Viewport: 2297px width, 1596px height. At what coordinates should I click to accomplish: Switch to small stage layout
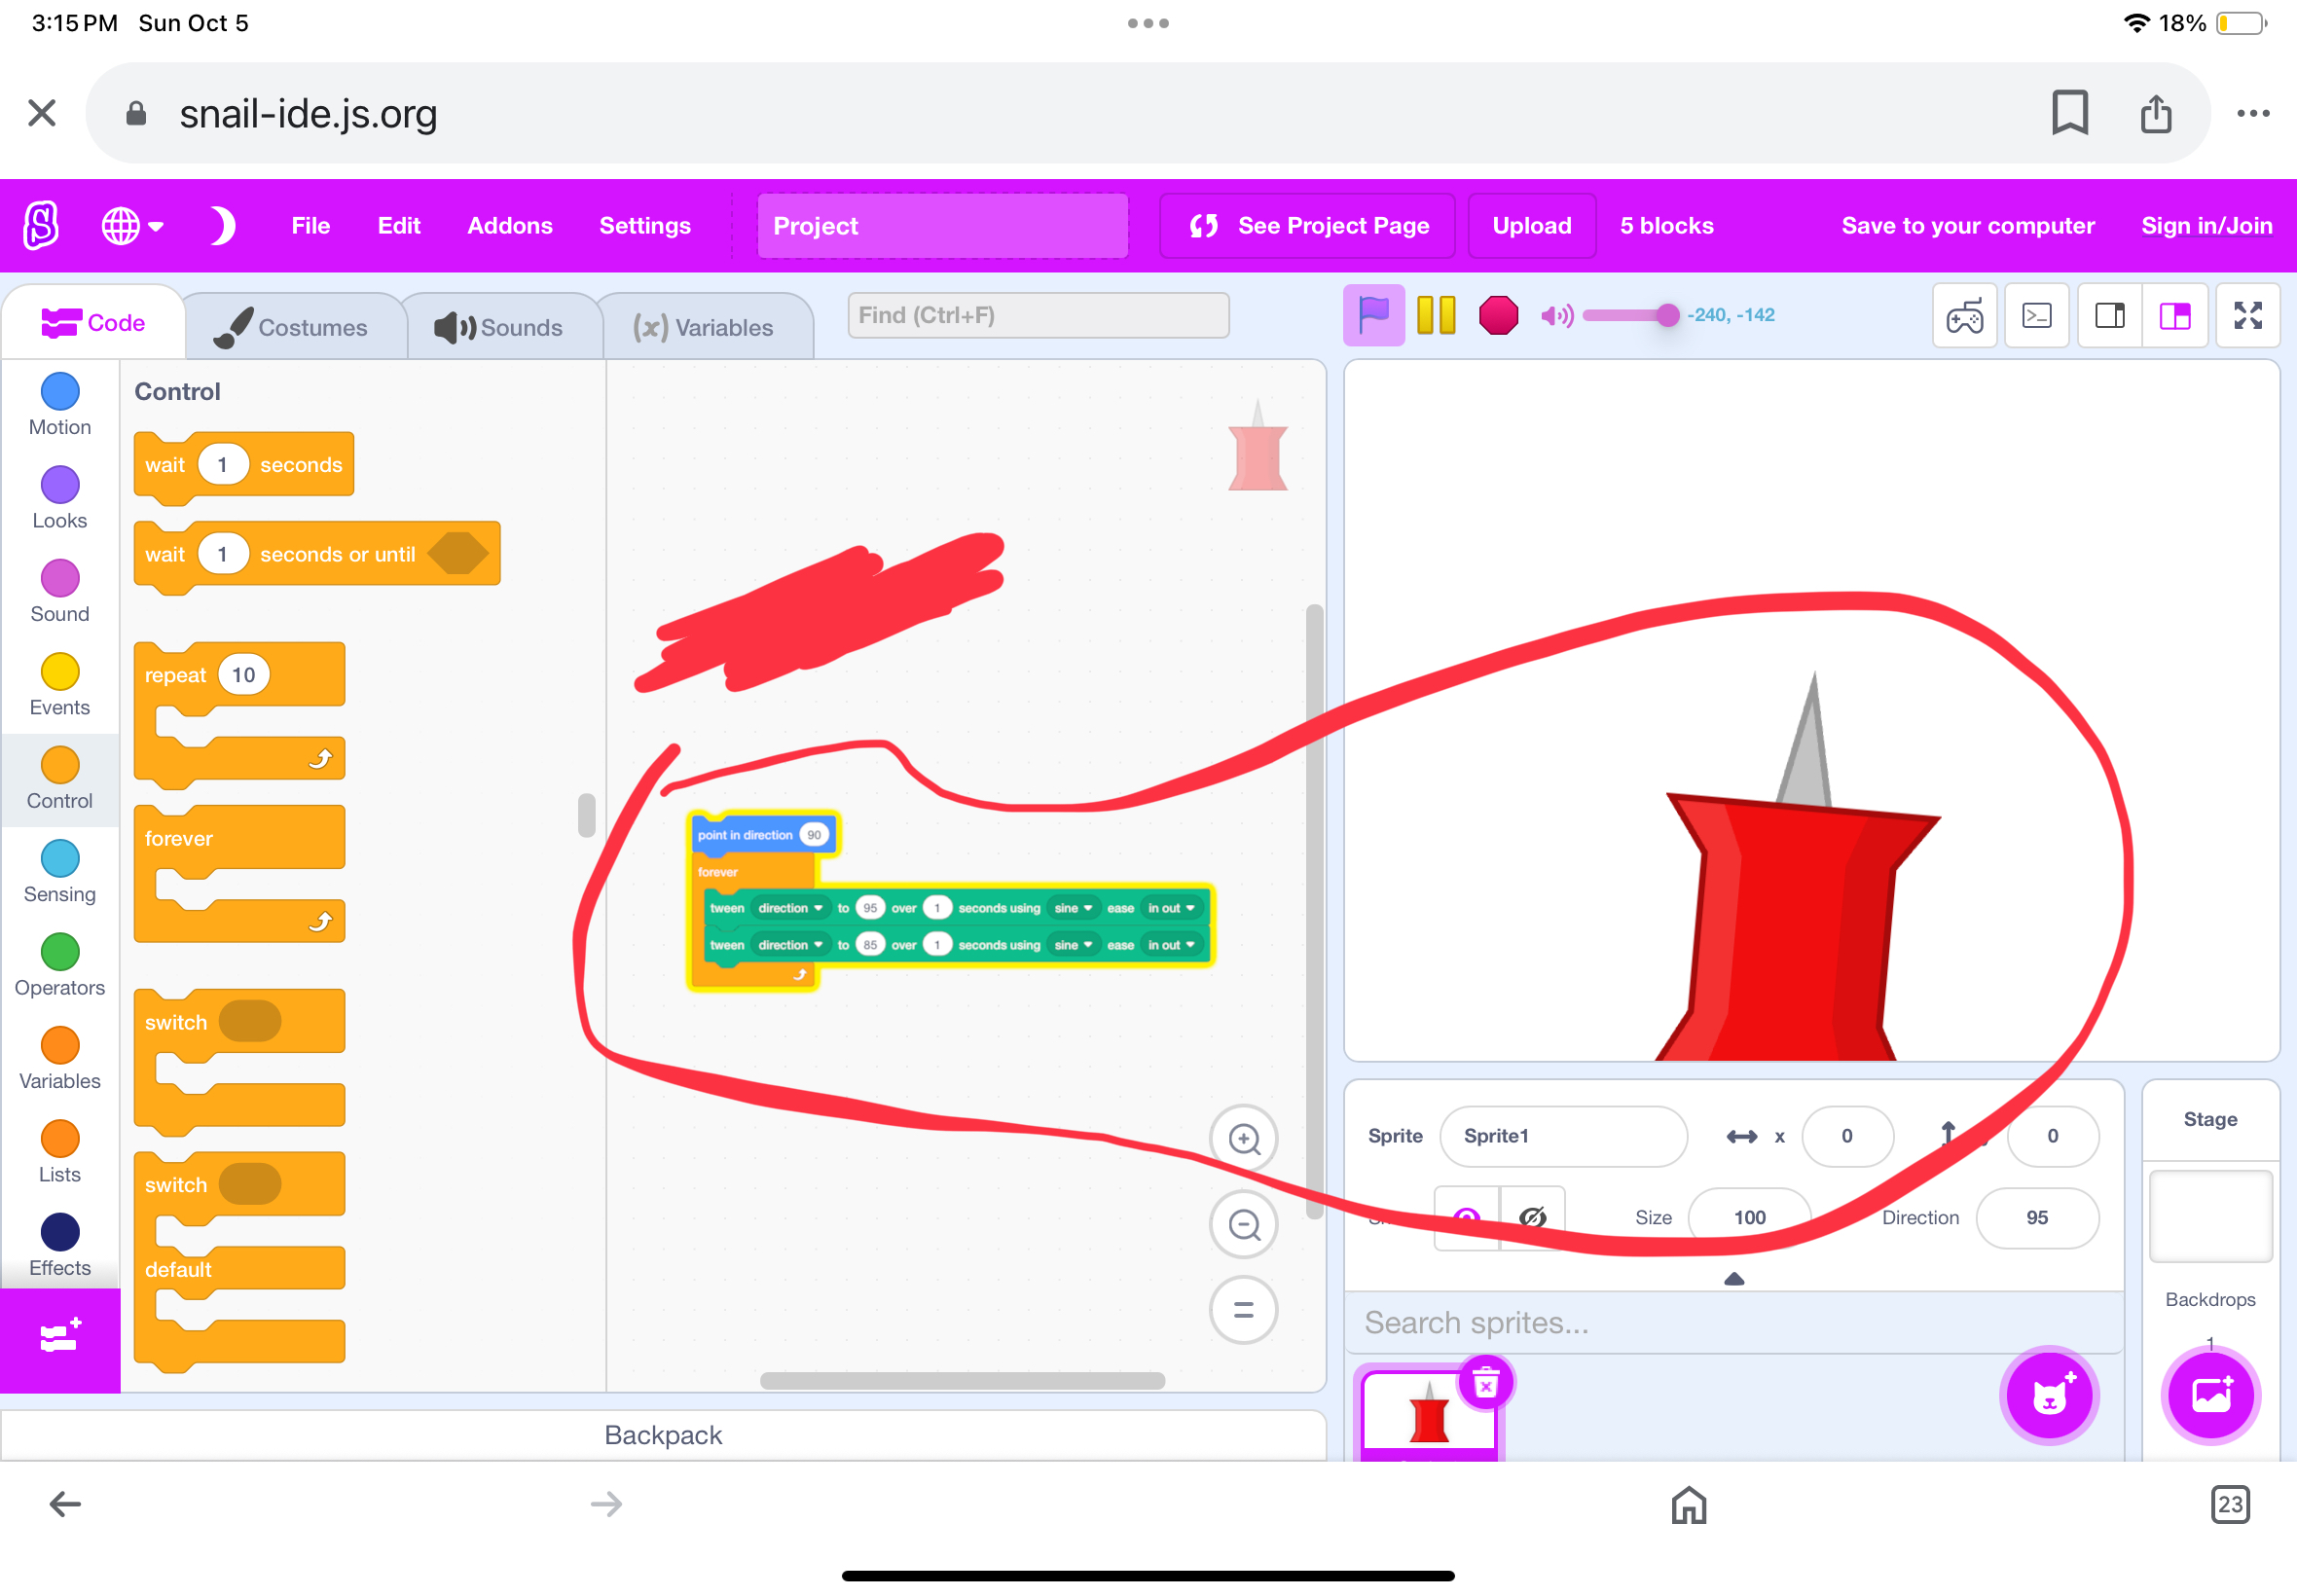(2109, 316)
